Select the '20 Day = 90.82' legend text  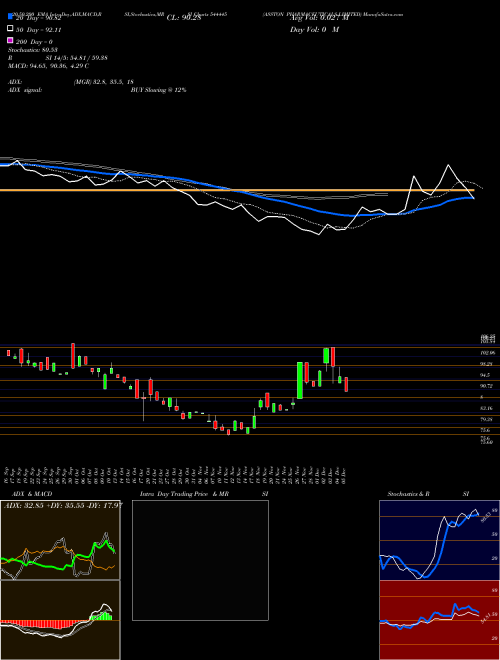(x=39, y=18)
